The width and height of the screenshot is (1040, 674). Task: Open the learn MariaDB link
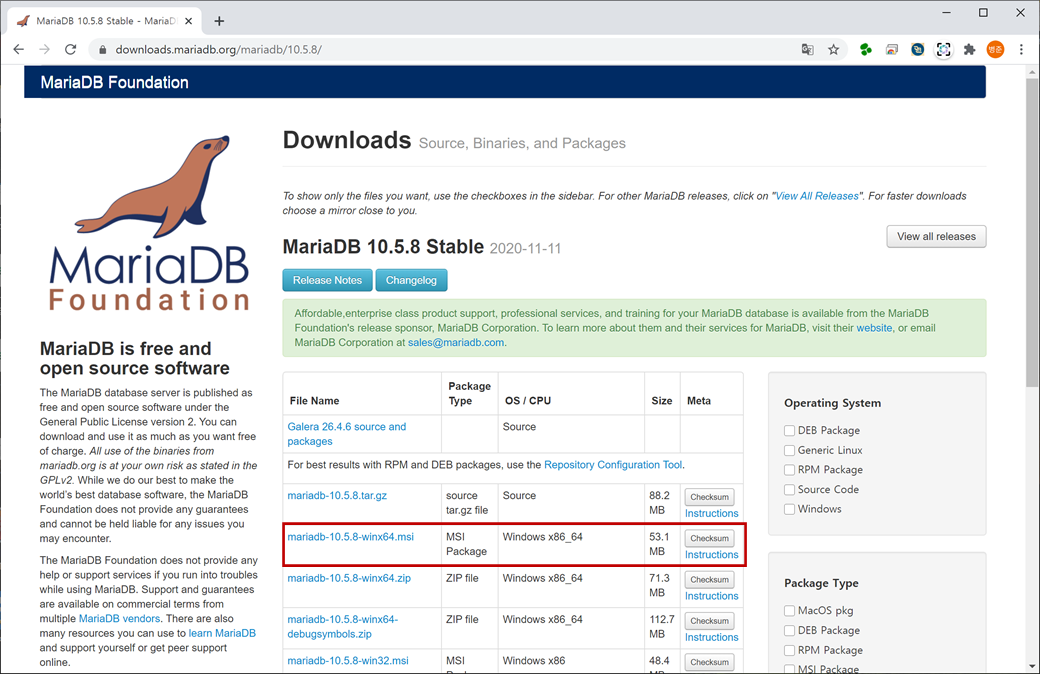tap(222, 633)
